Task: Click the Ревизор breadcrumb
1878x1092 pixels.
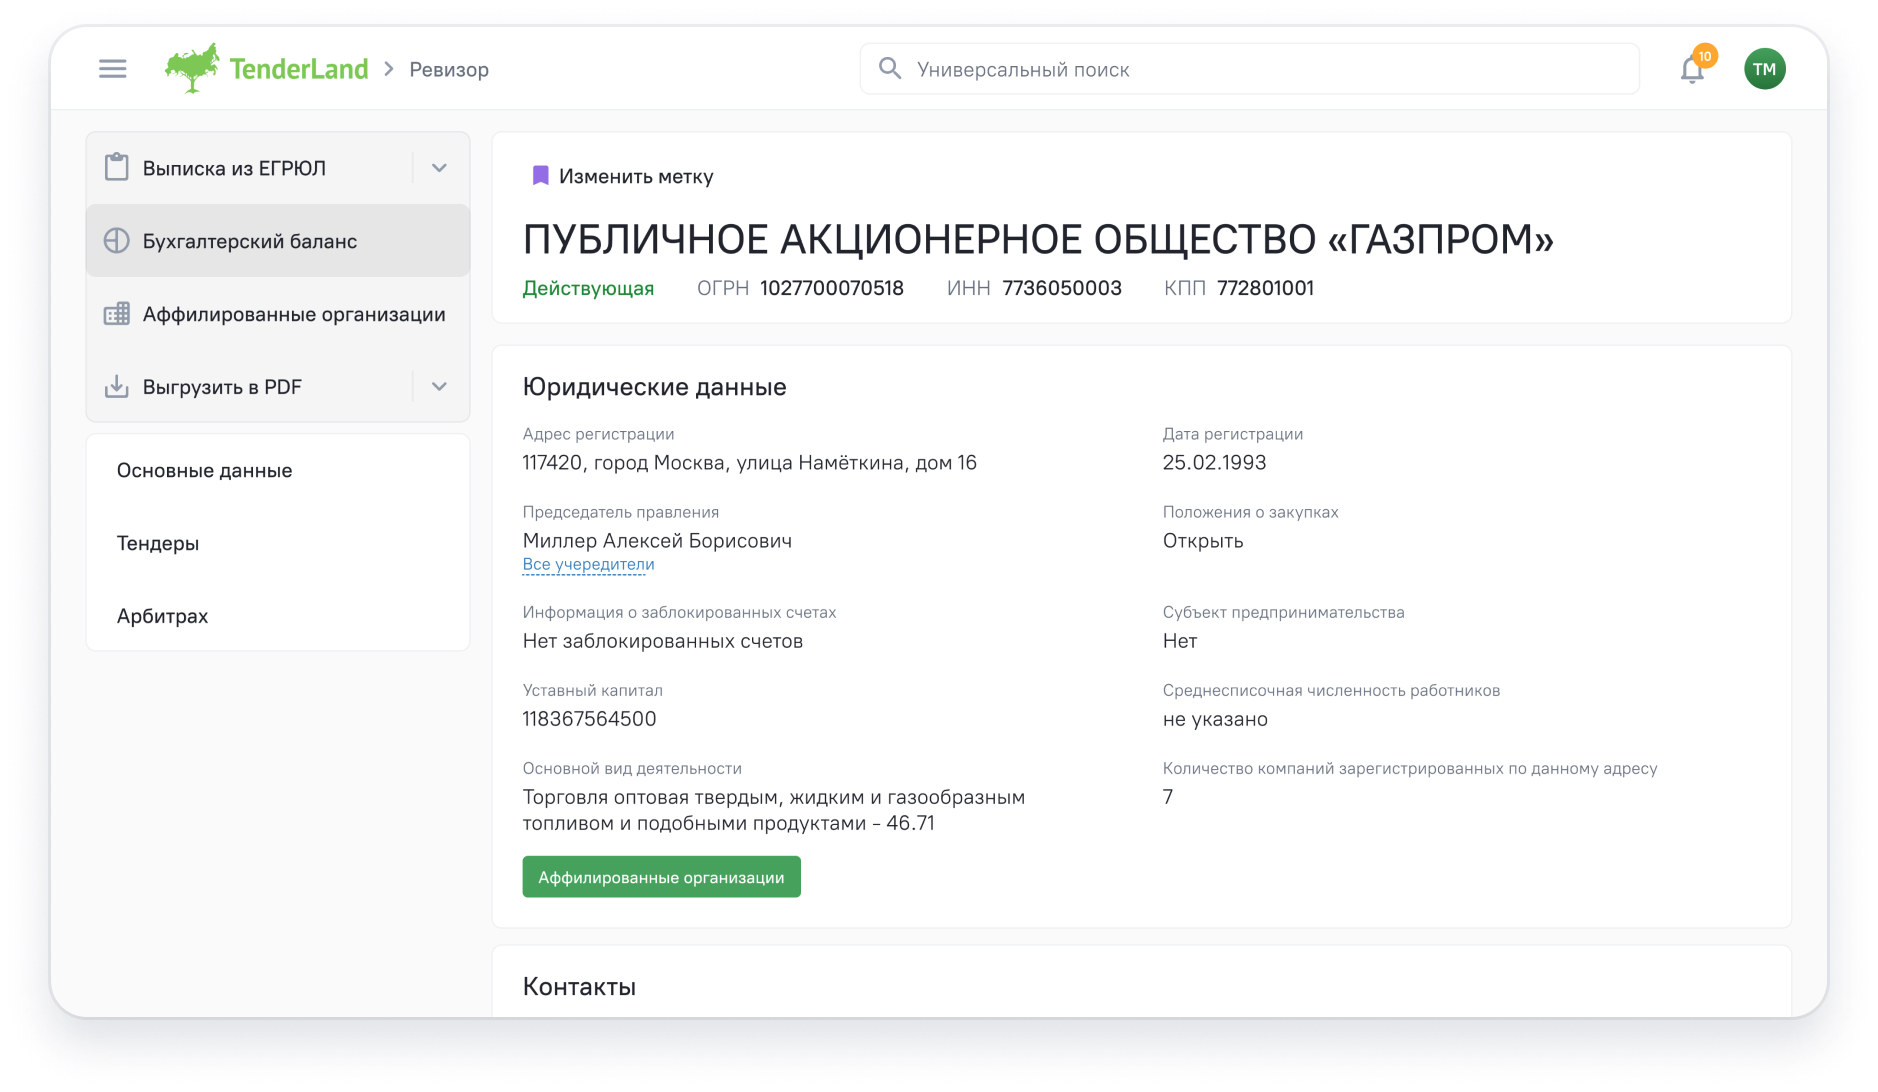Action: [449, 69]
